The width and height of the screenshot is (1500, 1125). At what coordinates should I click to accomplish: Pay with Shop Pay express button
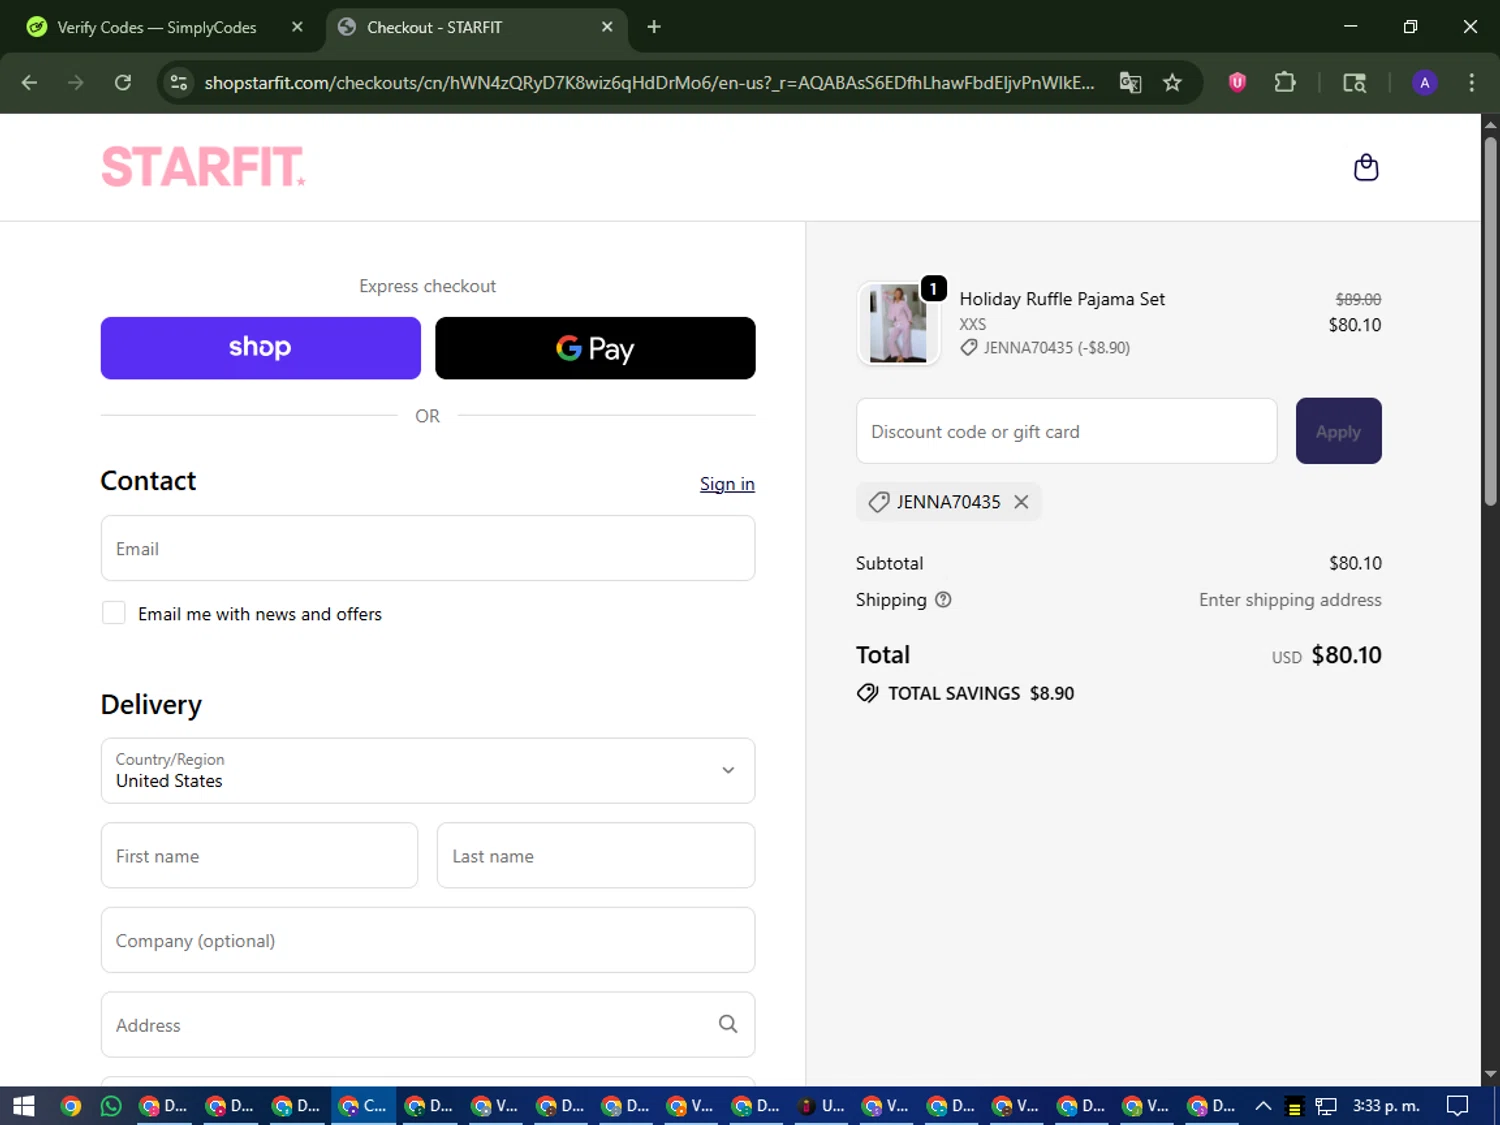tap(260, 348)
